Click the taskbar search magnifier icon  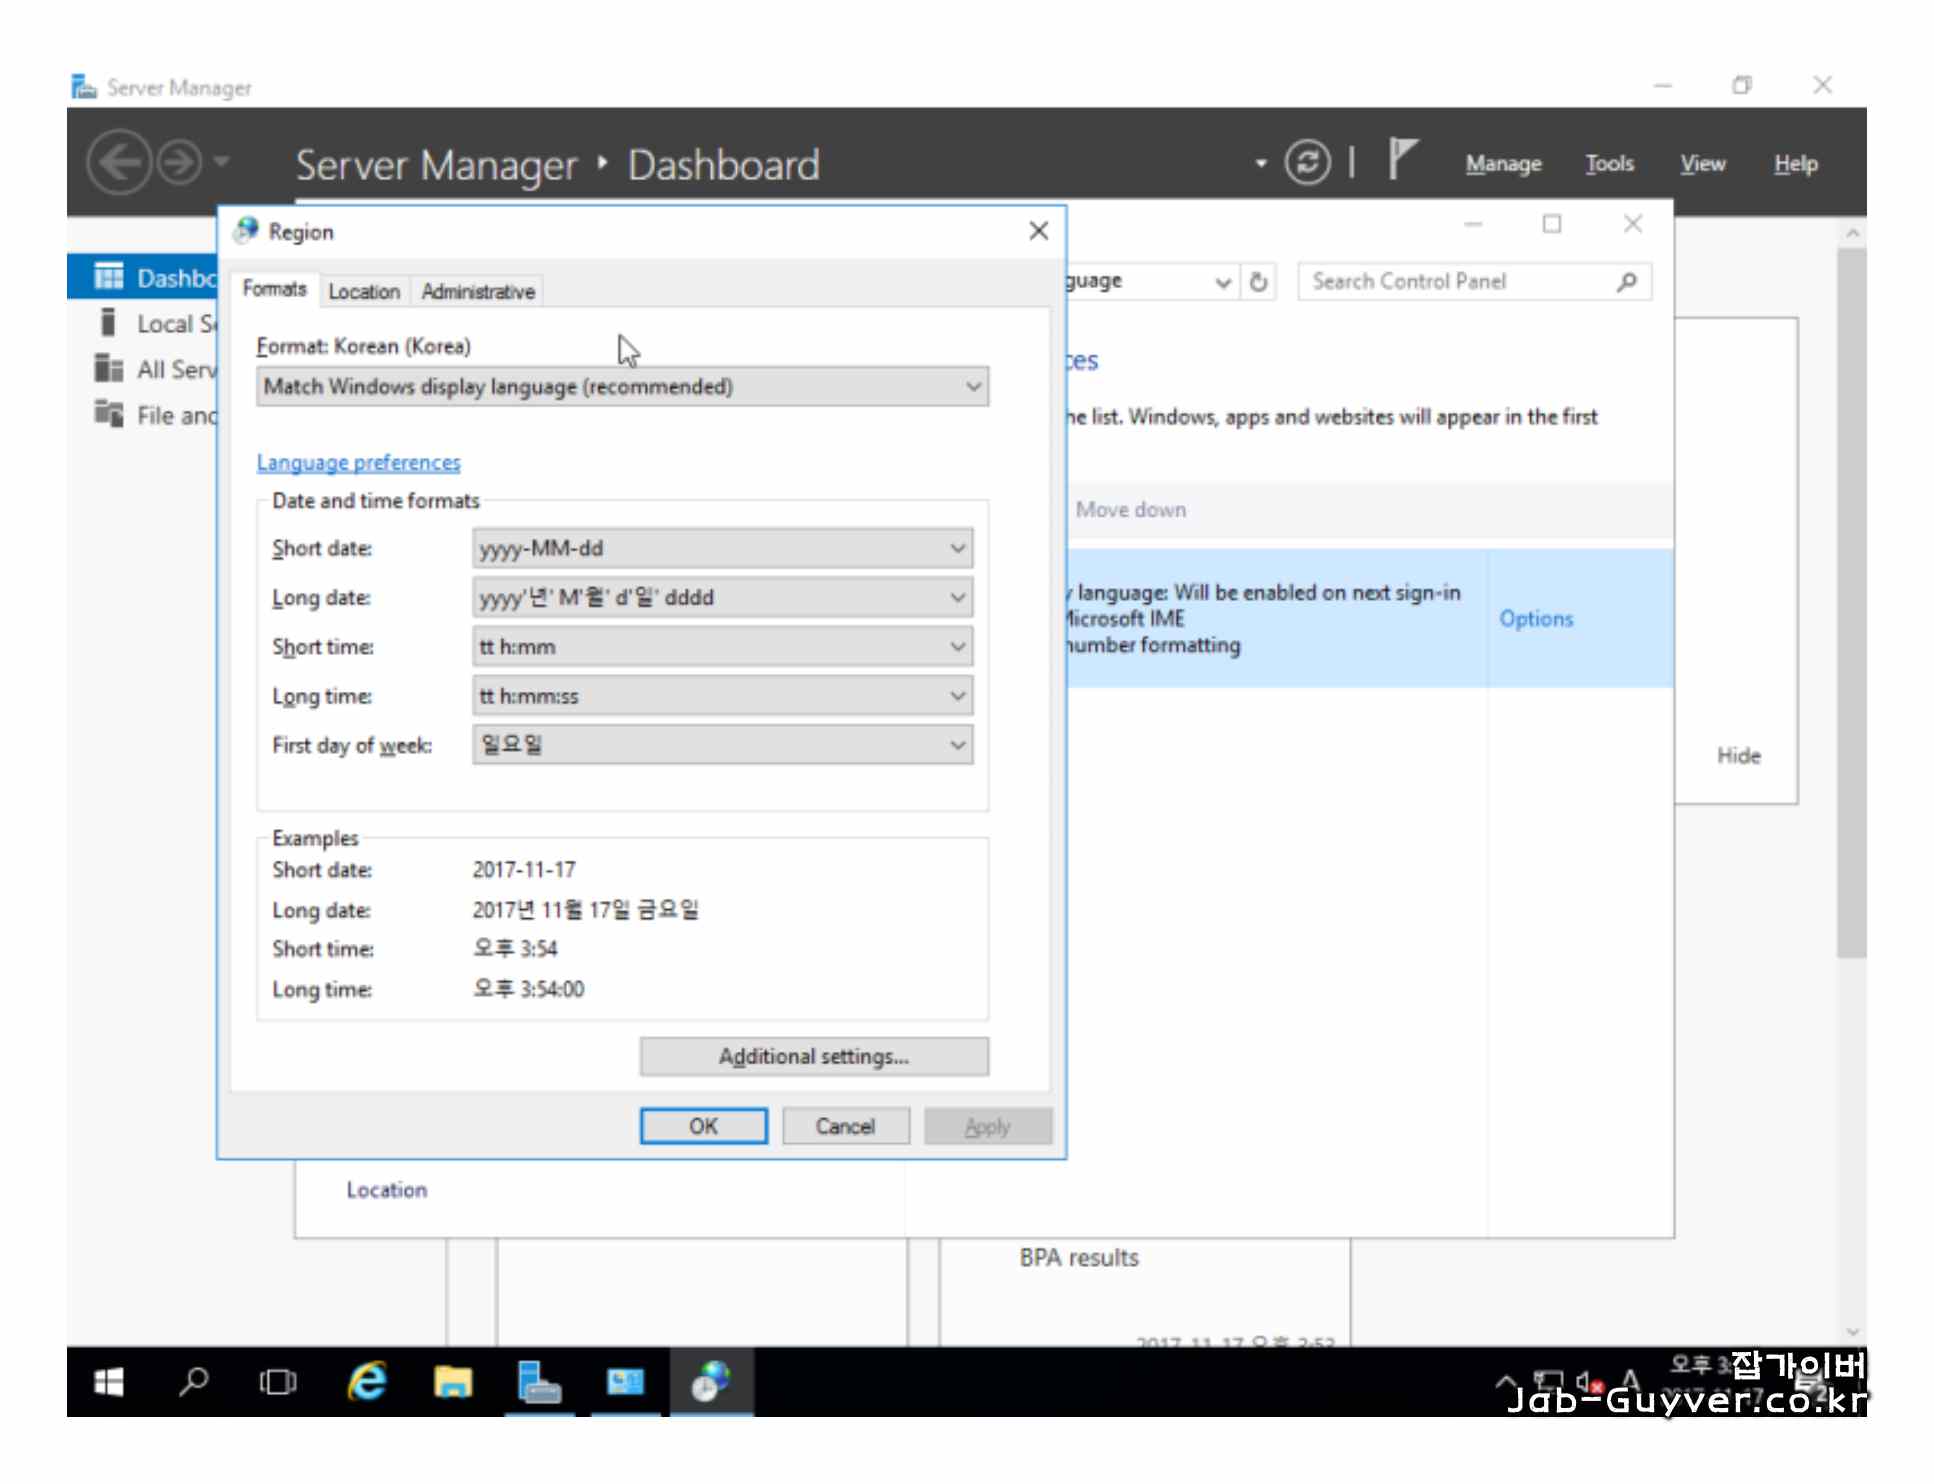point(193,1382)
